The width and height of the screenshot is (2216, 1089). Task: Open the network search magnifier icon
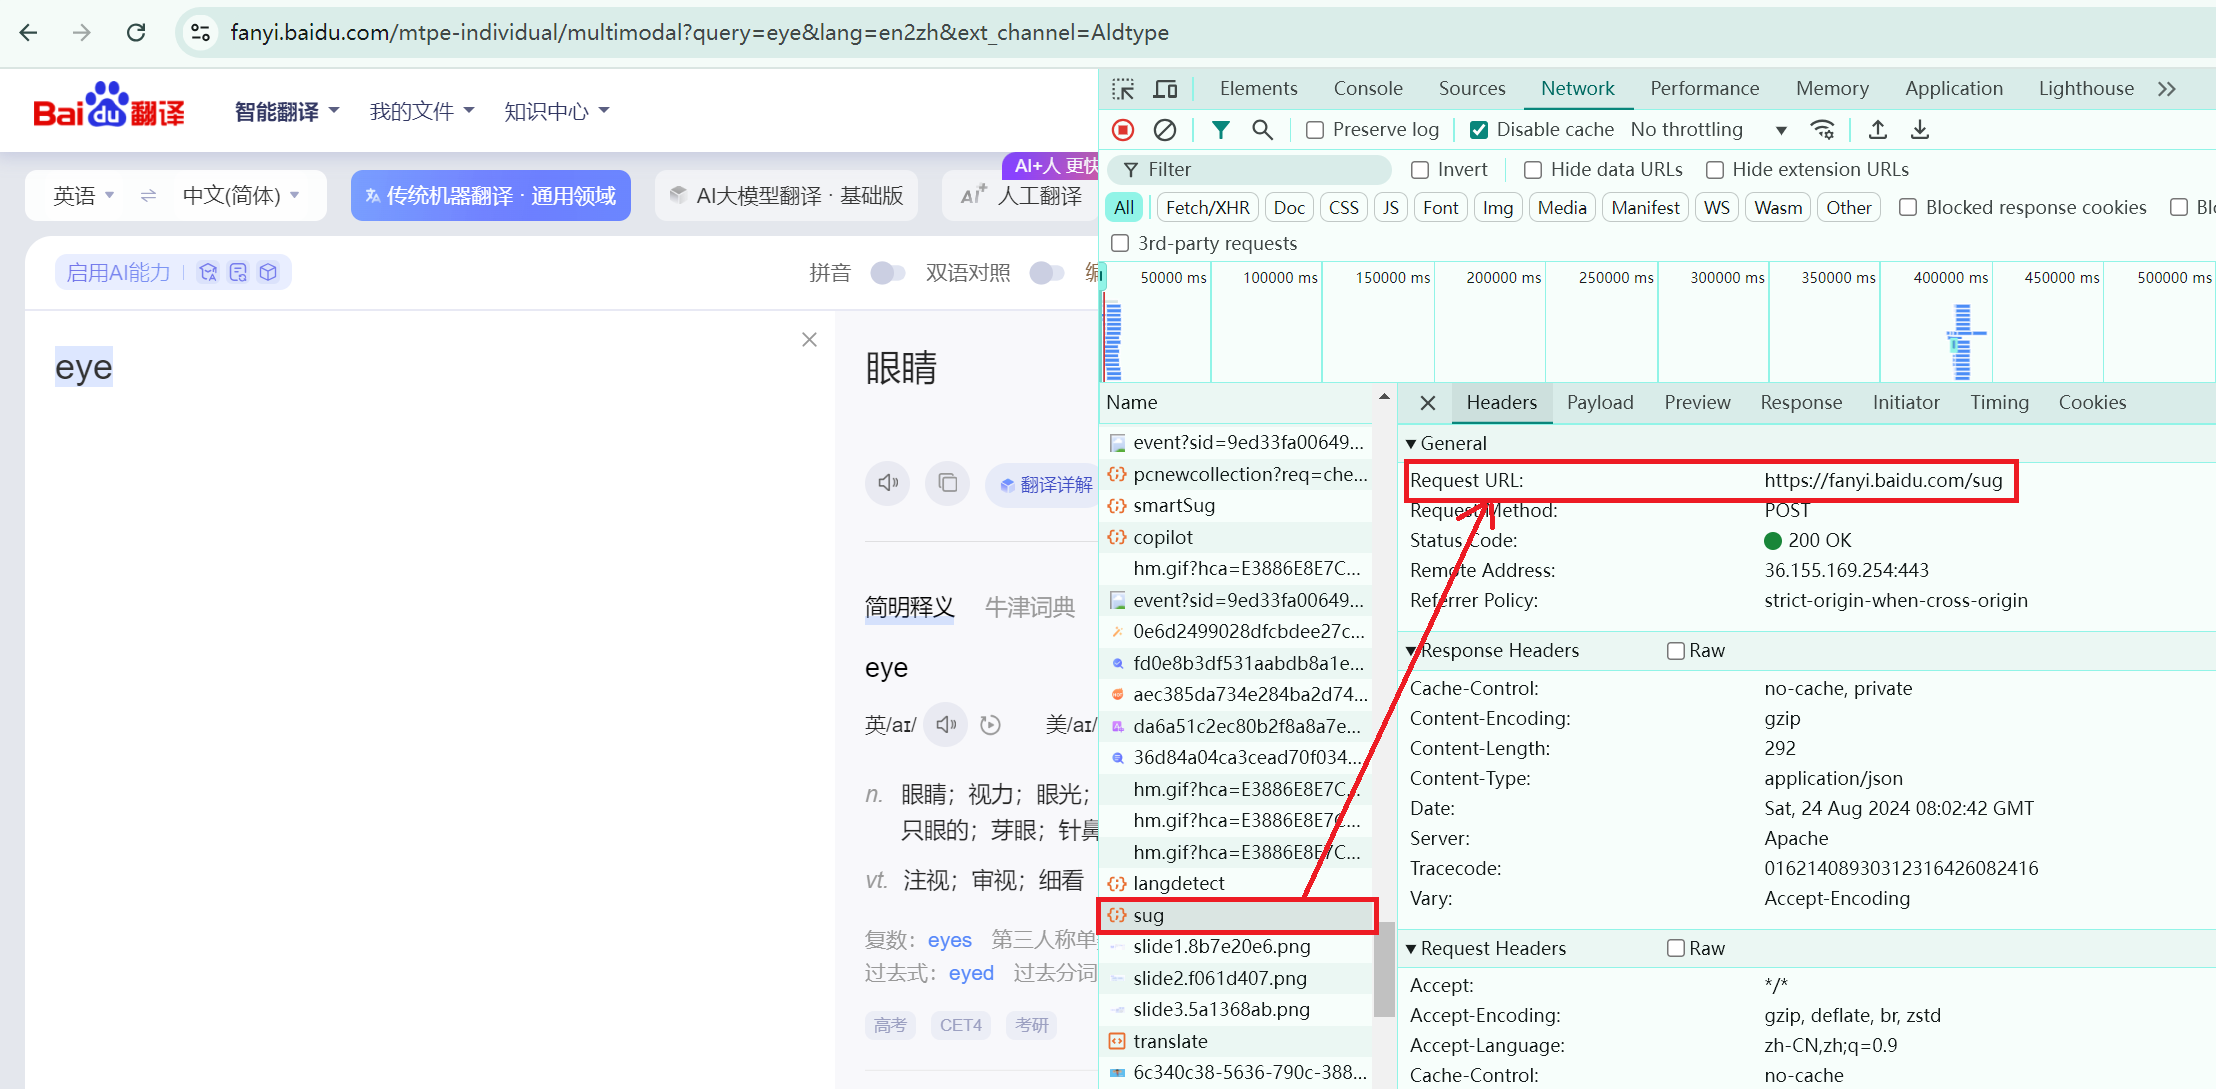click(x=1262, y=130)
